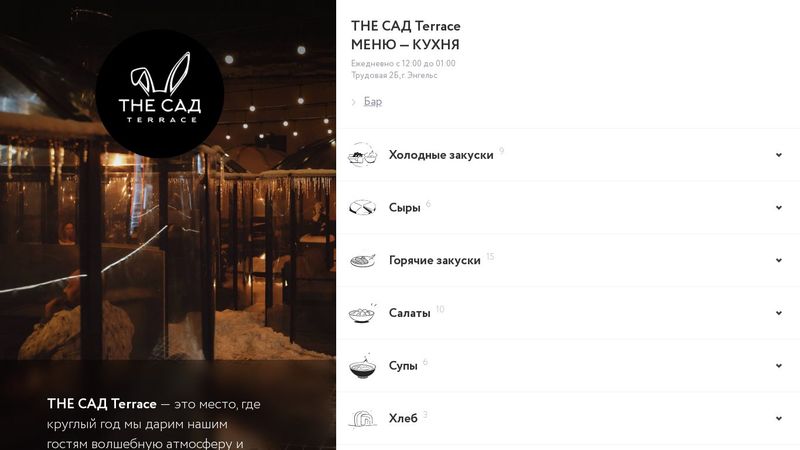
Task: Click THE САД Terrace rabbit logo
Action: pos(160,93)
